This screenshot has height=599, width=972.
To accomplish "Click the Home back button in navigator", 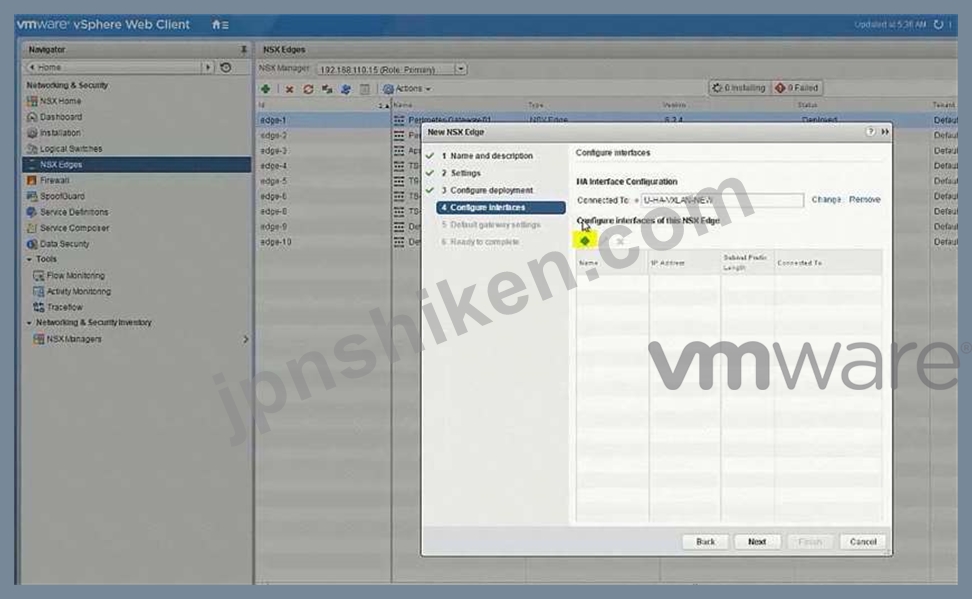I will [112, 67].
